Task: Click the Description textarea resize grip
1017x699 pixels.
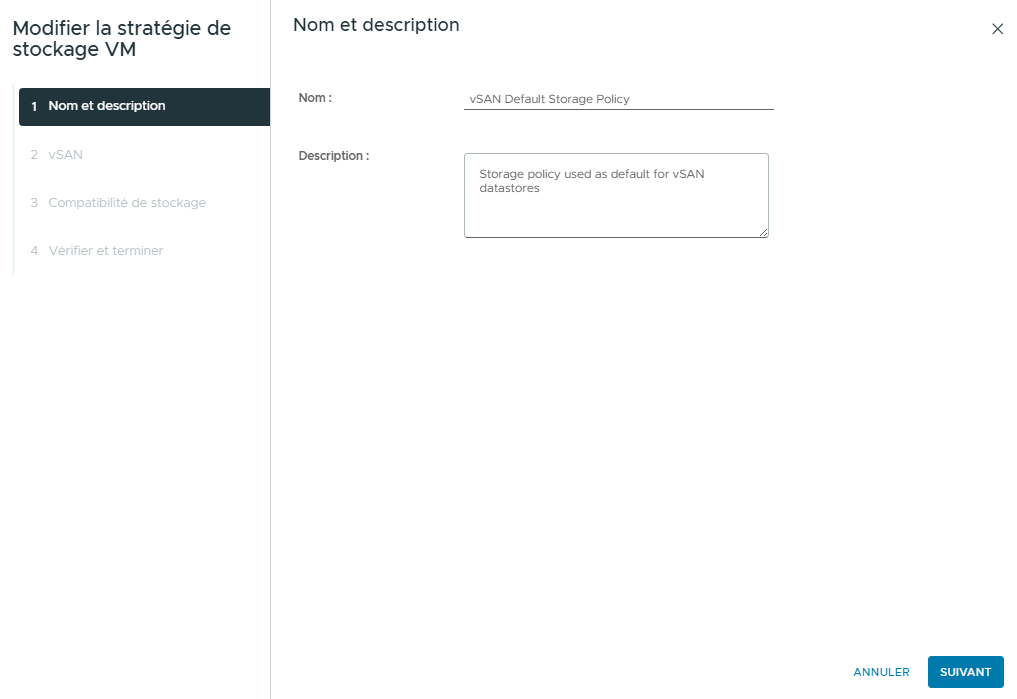Action: 764,233
